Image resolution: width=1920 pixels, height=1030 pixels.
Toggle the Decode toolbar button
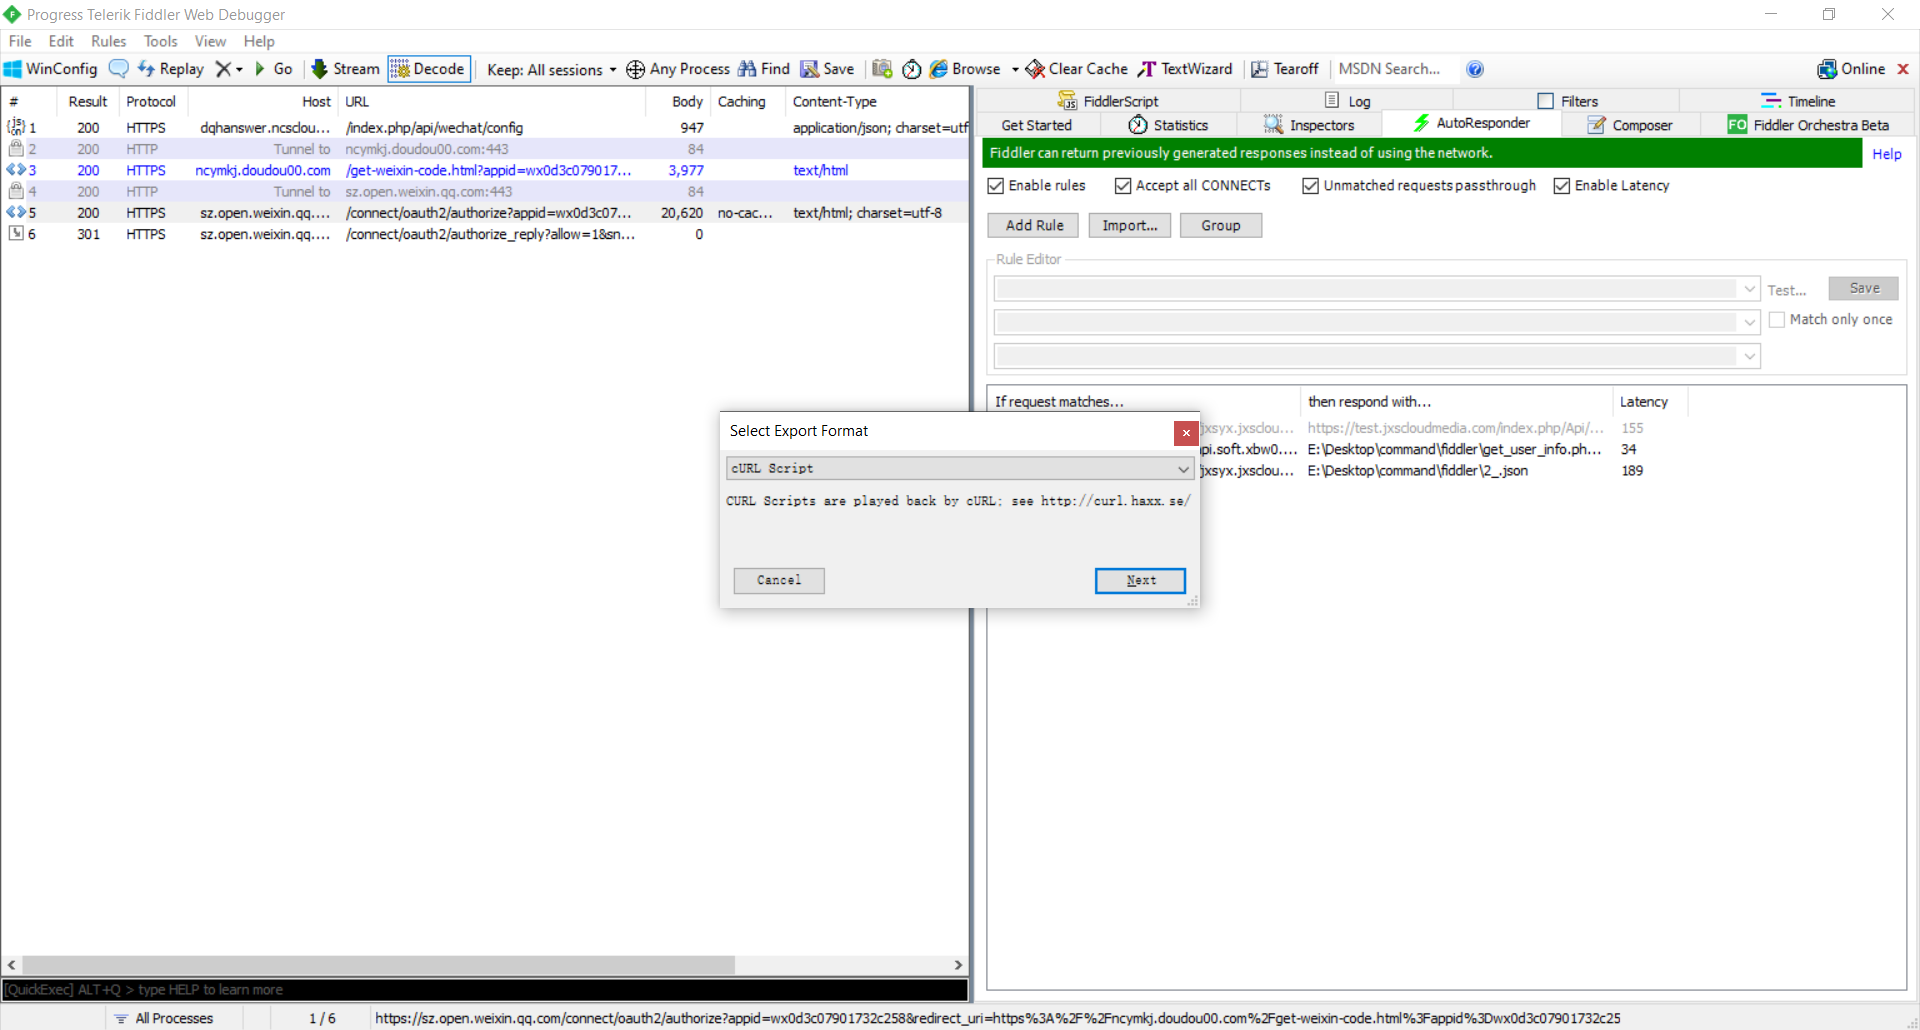tap(429, 69)
